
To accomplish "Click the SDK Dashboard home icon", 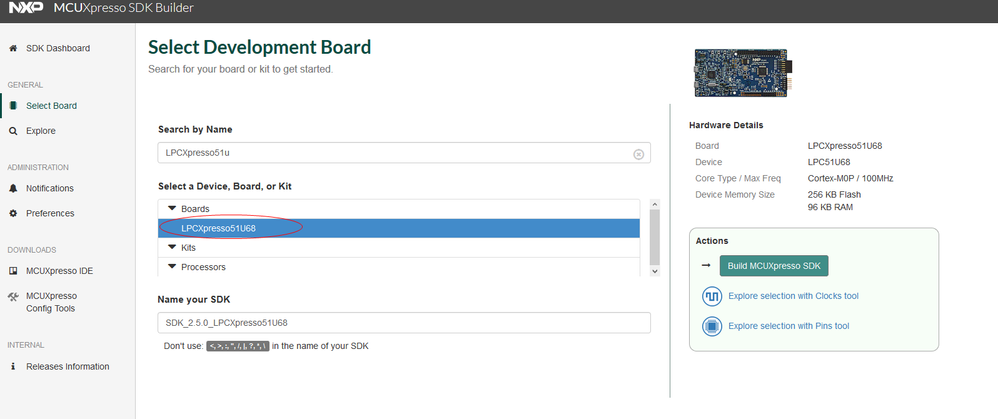I will pos(13,48).
